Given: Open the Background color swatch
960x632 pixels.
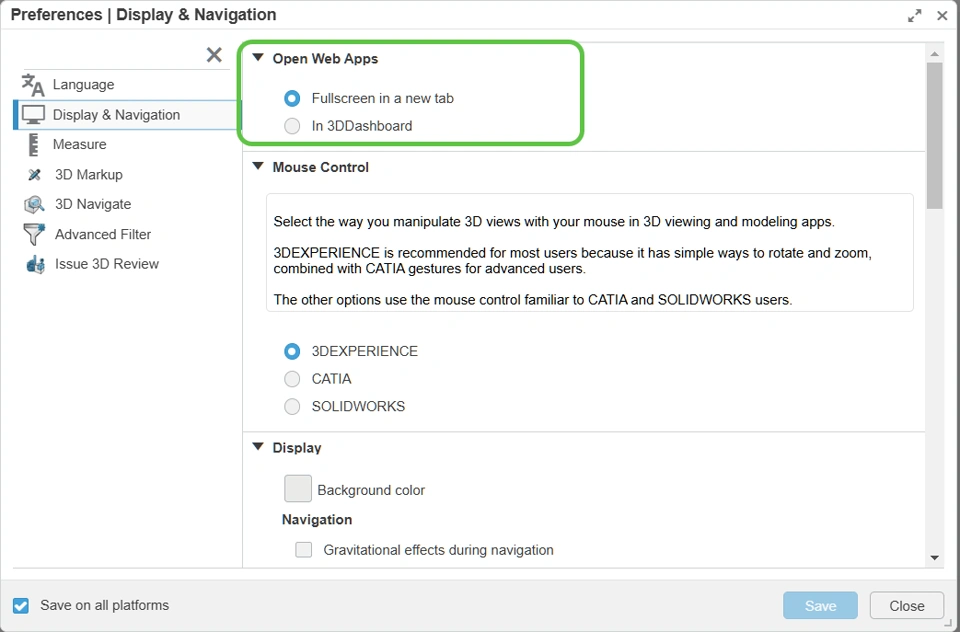Looking at the screenshot, I should [x=298, y=489].
